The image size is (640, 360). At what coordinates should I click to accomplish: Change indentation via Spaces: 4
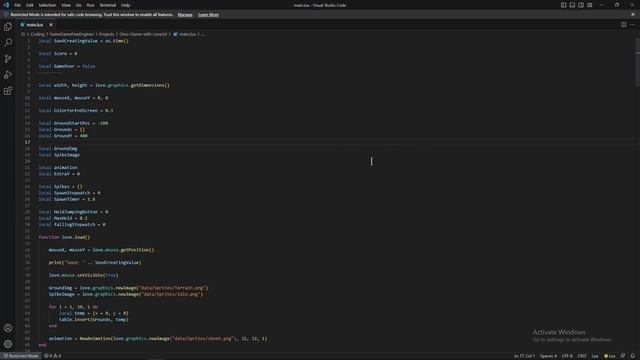point(548,356)
